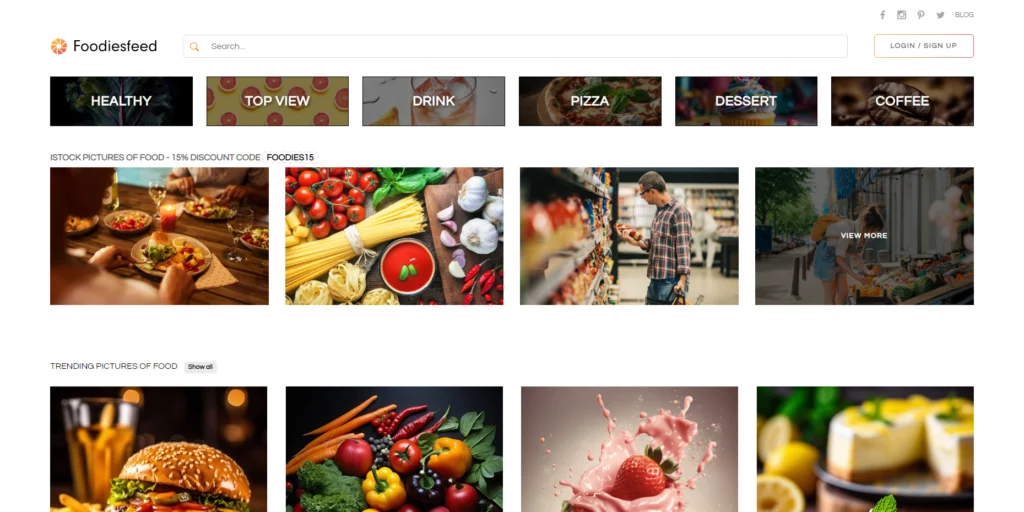Open the Facebook icon link

point(882,15)
